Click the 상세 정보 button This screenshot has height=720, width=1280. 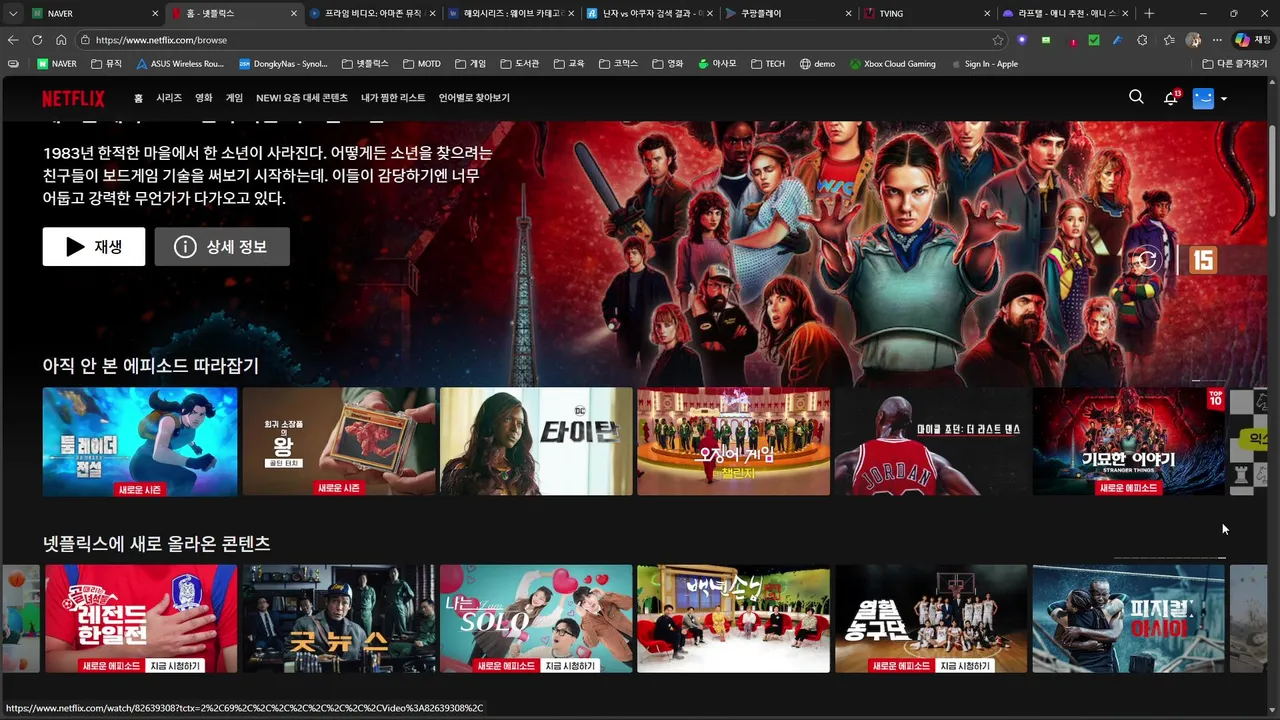222,247
